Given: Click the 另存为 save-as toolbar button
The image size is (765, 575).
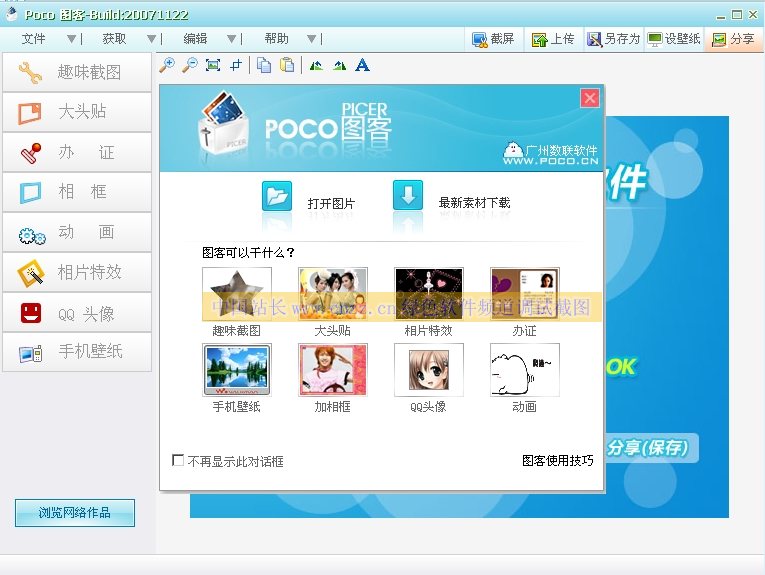Looking at the screenshot, I should tap(613, 39).
